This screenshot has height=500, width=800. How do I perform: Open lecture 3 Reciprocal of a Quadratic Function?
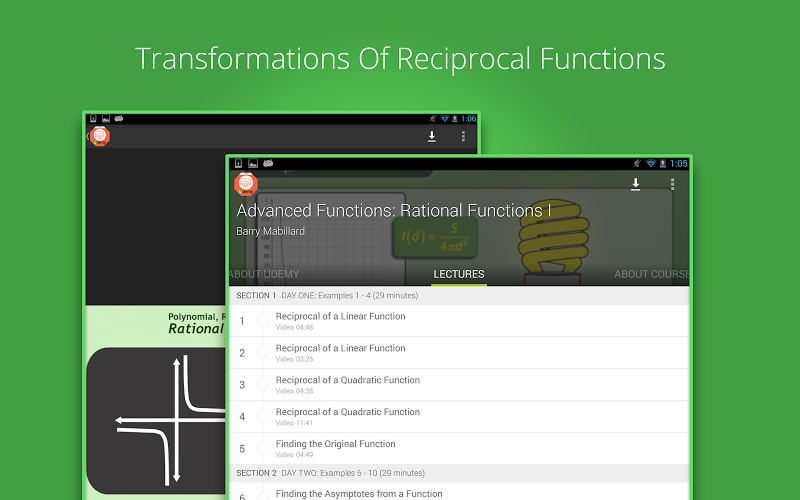tap(459, 384)
